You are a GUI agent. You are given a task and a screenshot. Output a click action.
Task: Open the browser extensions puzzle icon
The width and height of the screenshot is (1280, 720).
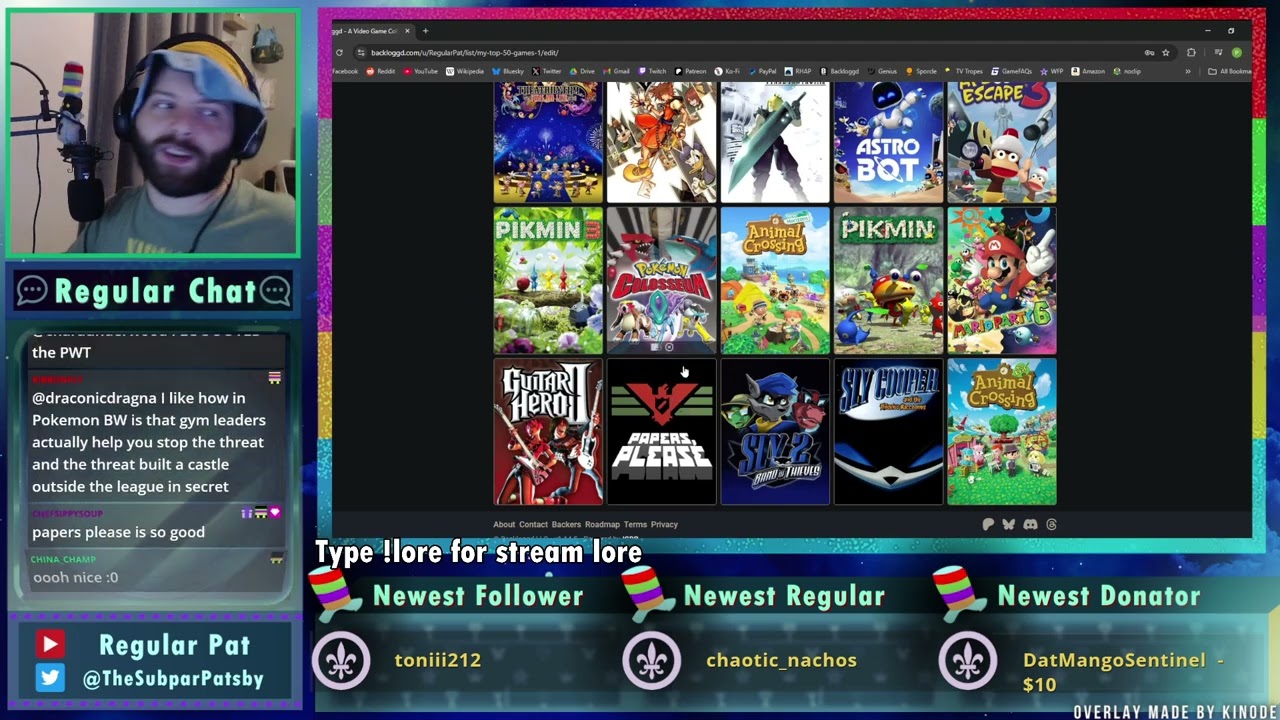[x=1191, y=52]
